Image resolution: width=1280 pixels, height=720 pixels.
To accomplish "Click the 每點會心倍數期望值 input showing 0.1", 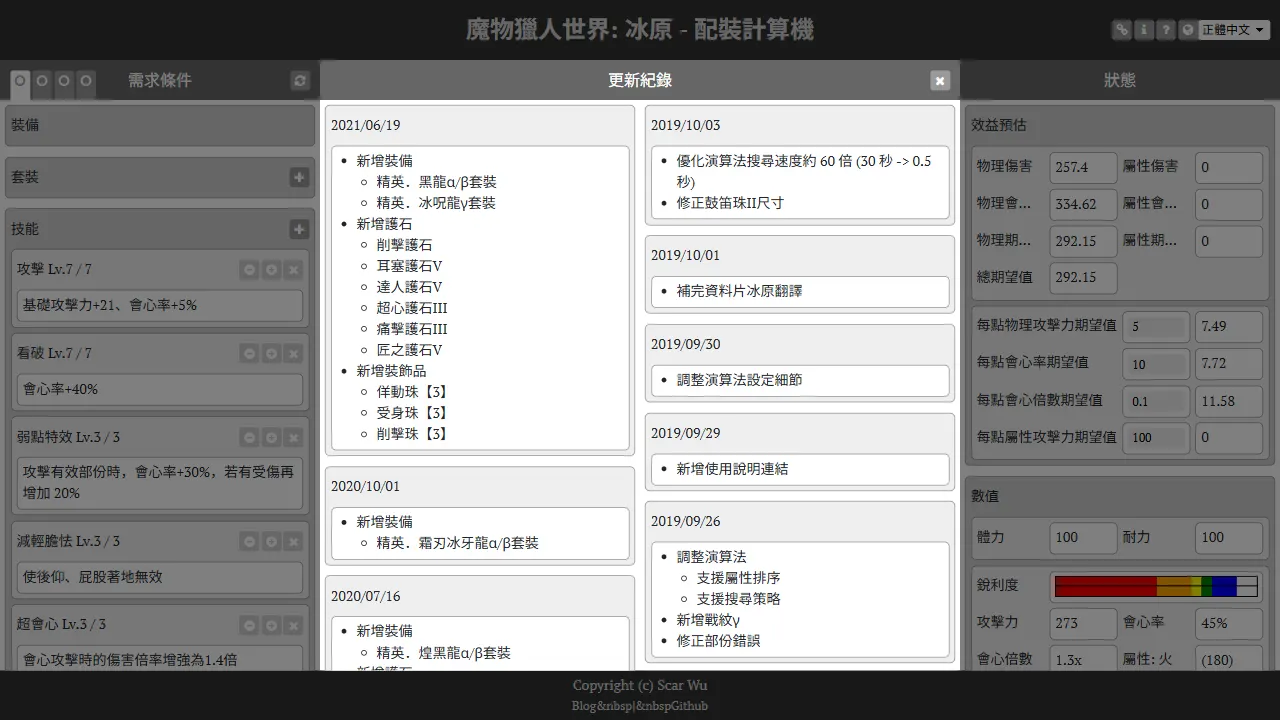I will click(x=1156, y=401).
